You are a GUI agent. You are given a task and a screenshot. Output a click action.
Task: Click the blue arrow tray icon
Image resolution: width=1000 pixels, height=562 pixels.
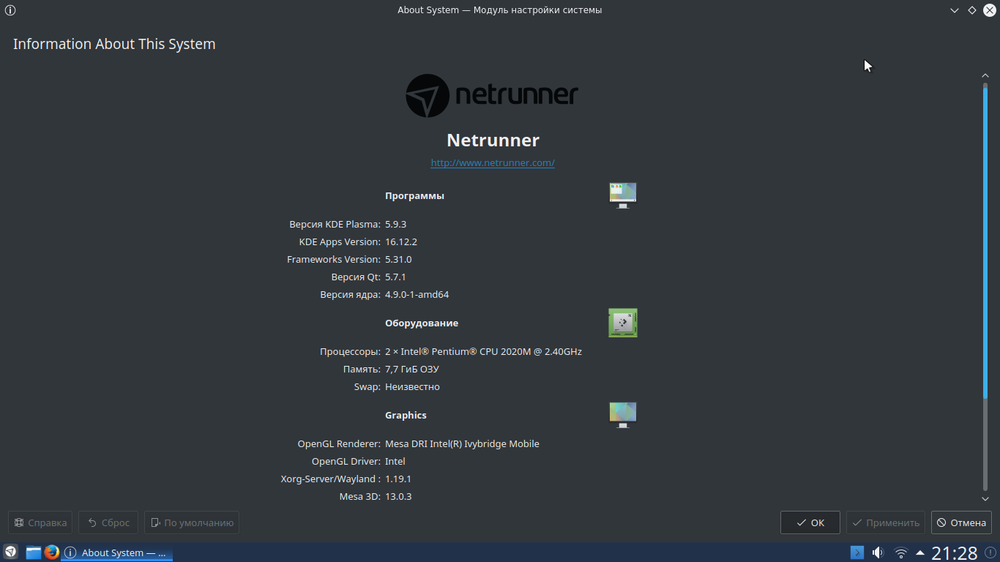pos(857,552)
